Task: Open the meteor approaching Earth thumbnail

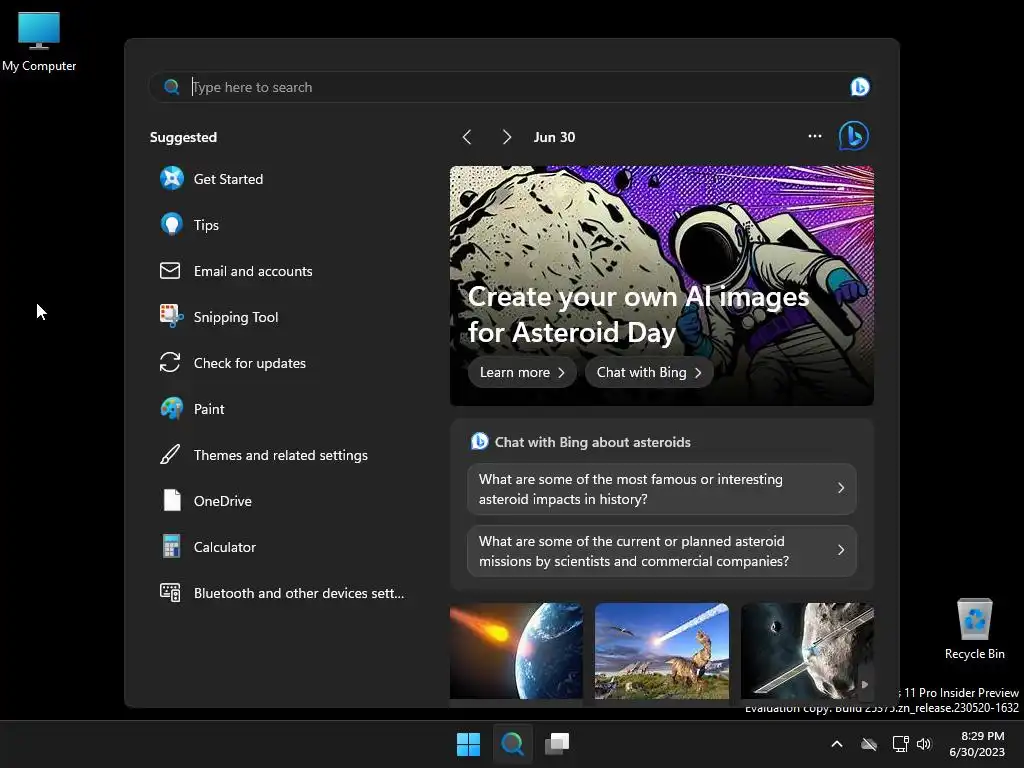Action: coord(516,650)
